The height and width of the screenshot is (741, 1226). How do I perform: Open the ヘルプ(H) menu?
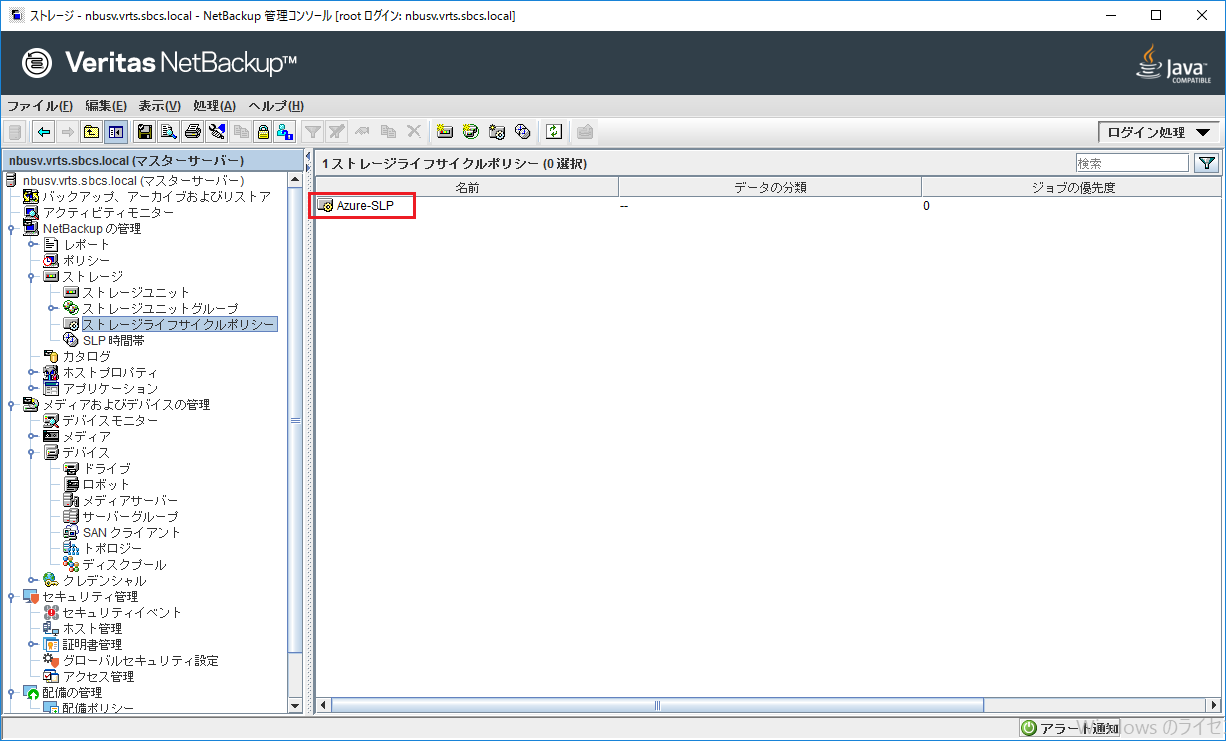click(x=276, y=106)
